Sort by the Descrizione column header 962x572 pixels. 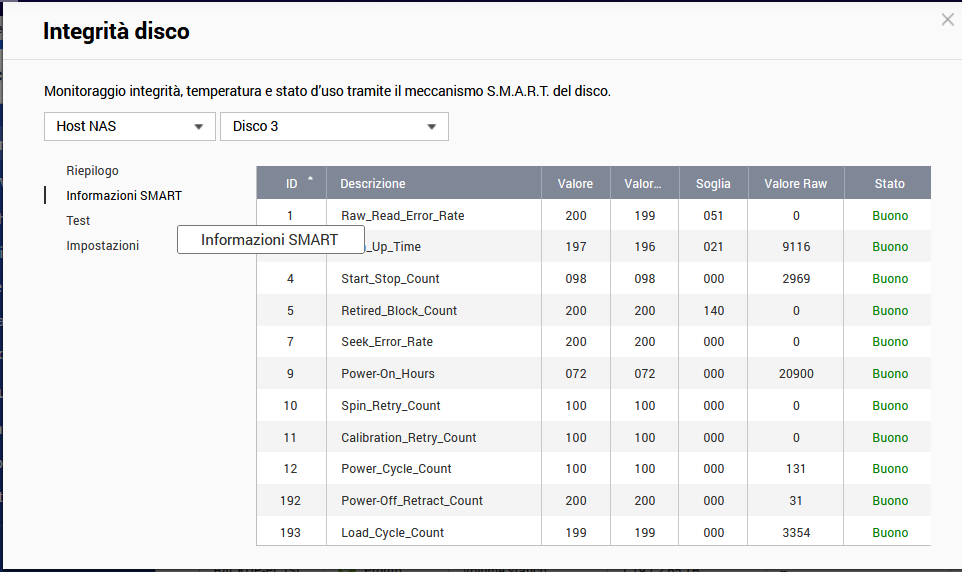pos(372,184)
